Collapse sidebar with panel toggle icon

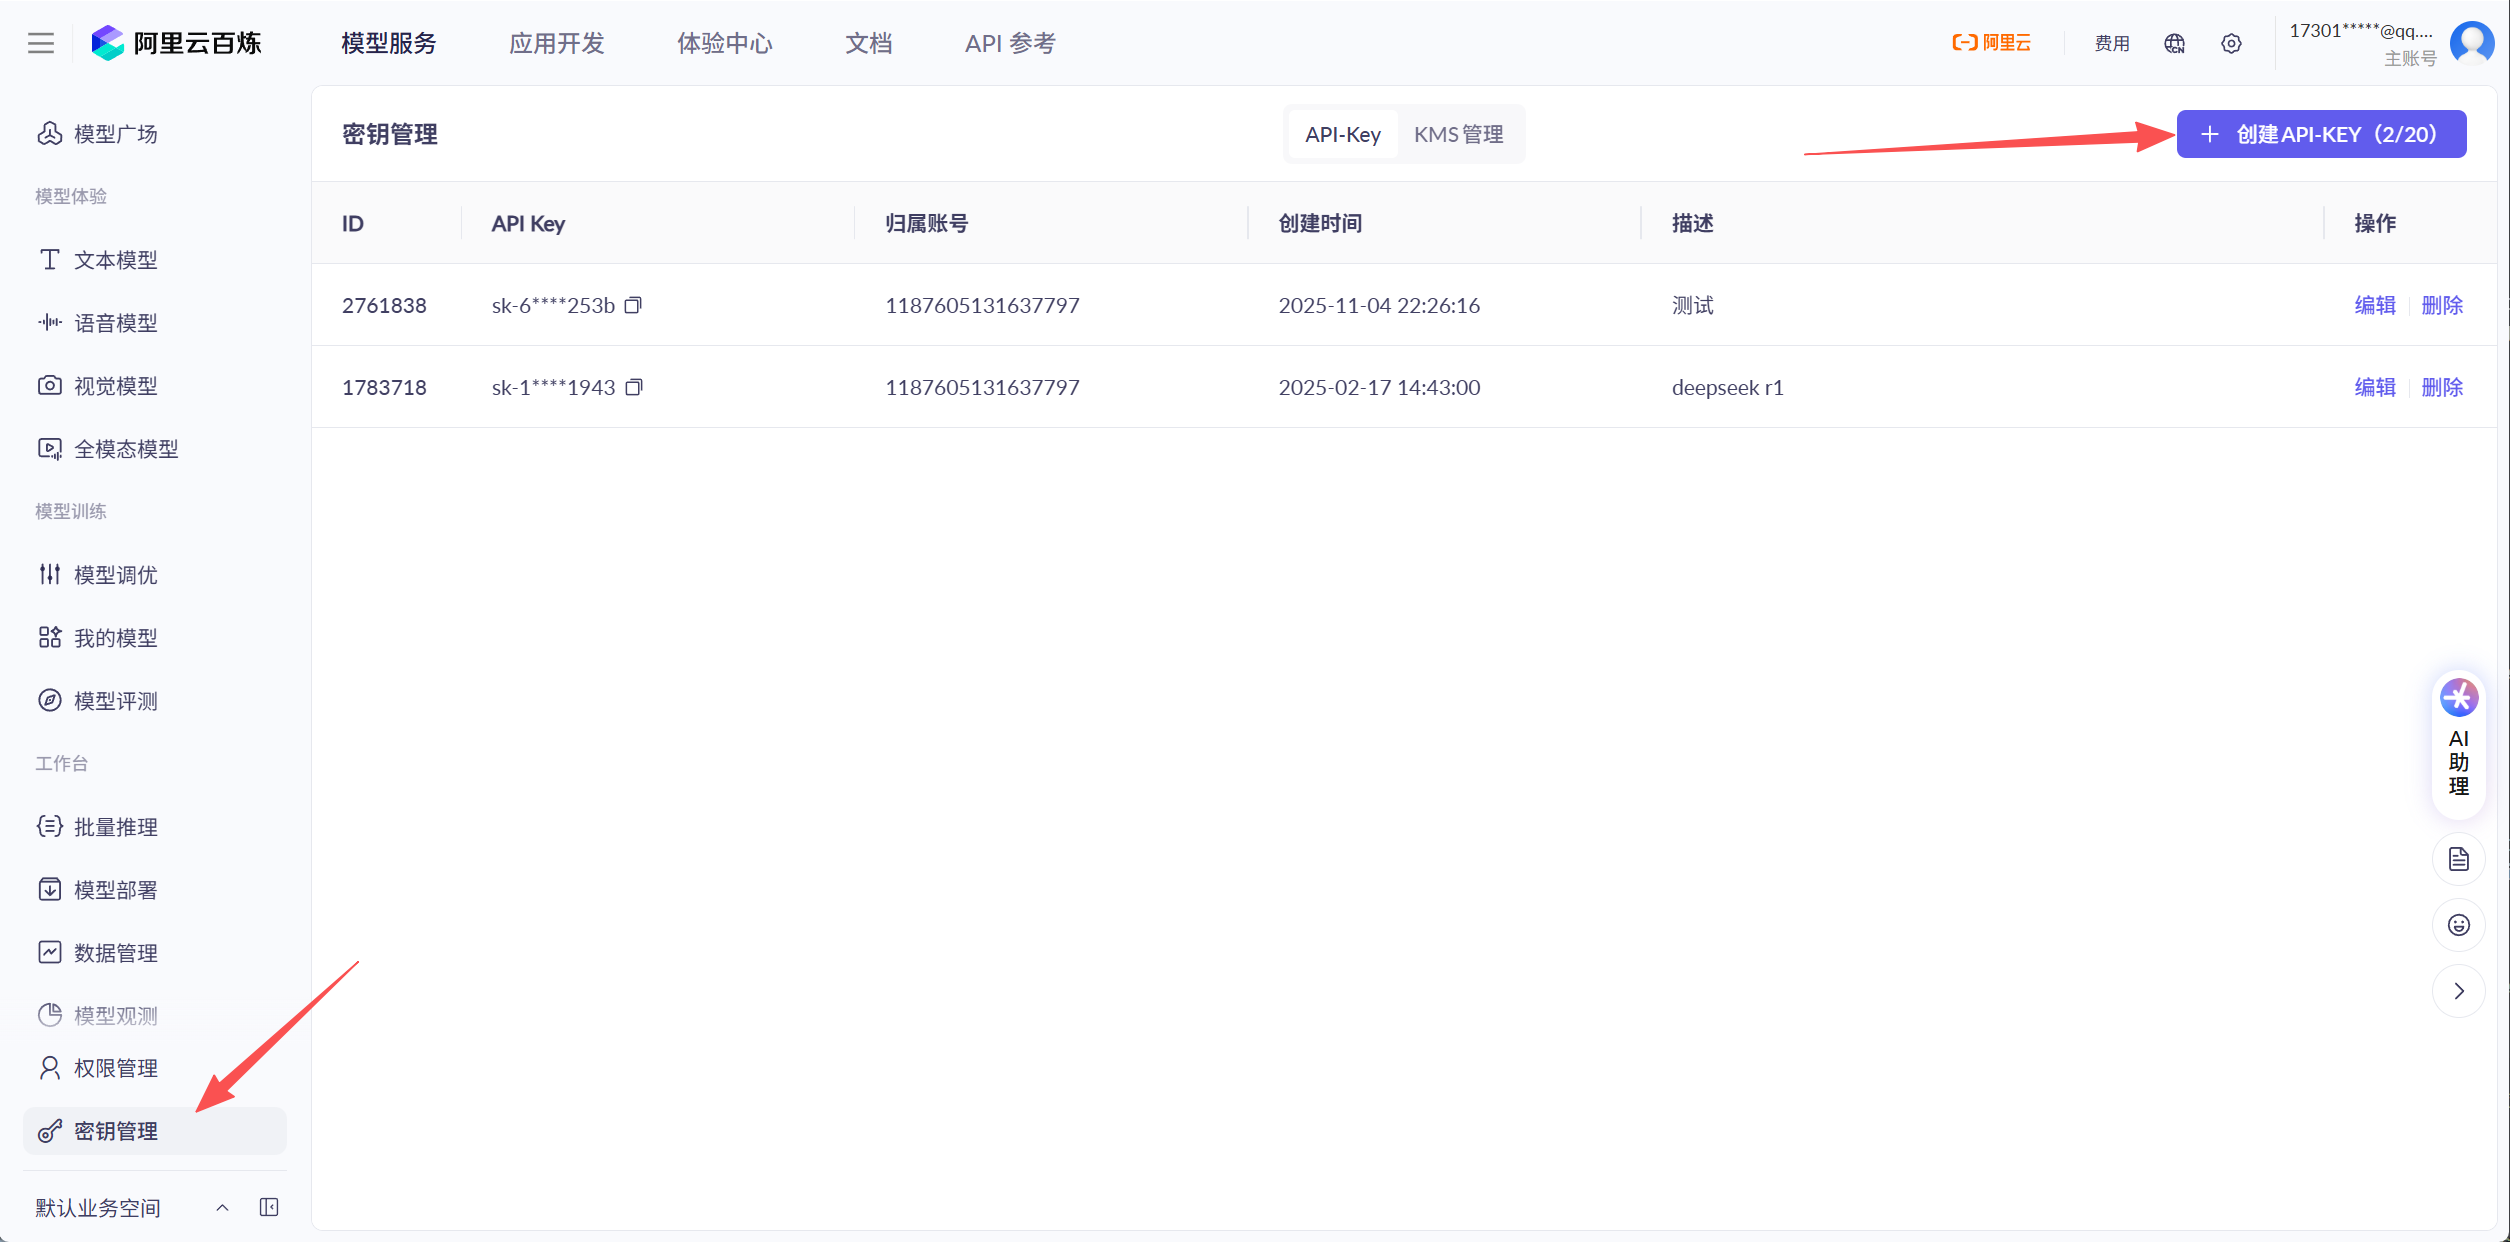[x=269, y=1207]
